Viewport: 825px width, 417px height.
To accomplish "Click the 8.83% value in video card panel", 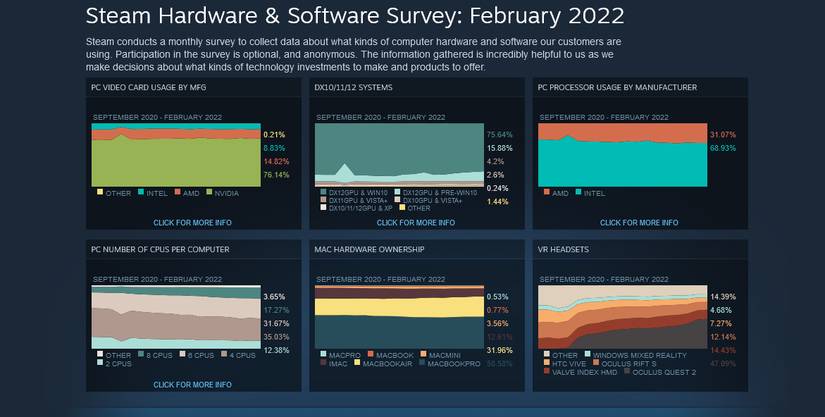I will click(x=274, y=148).
